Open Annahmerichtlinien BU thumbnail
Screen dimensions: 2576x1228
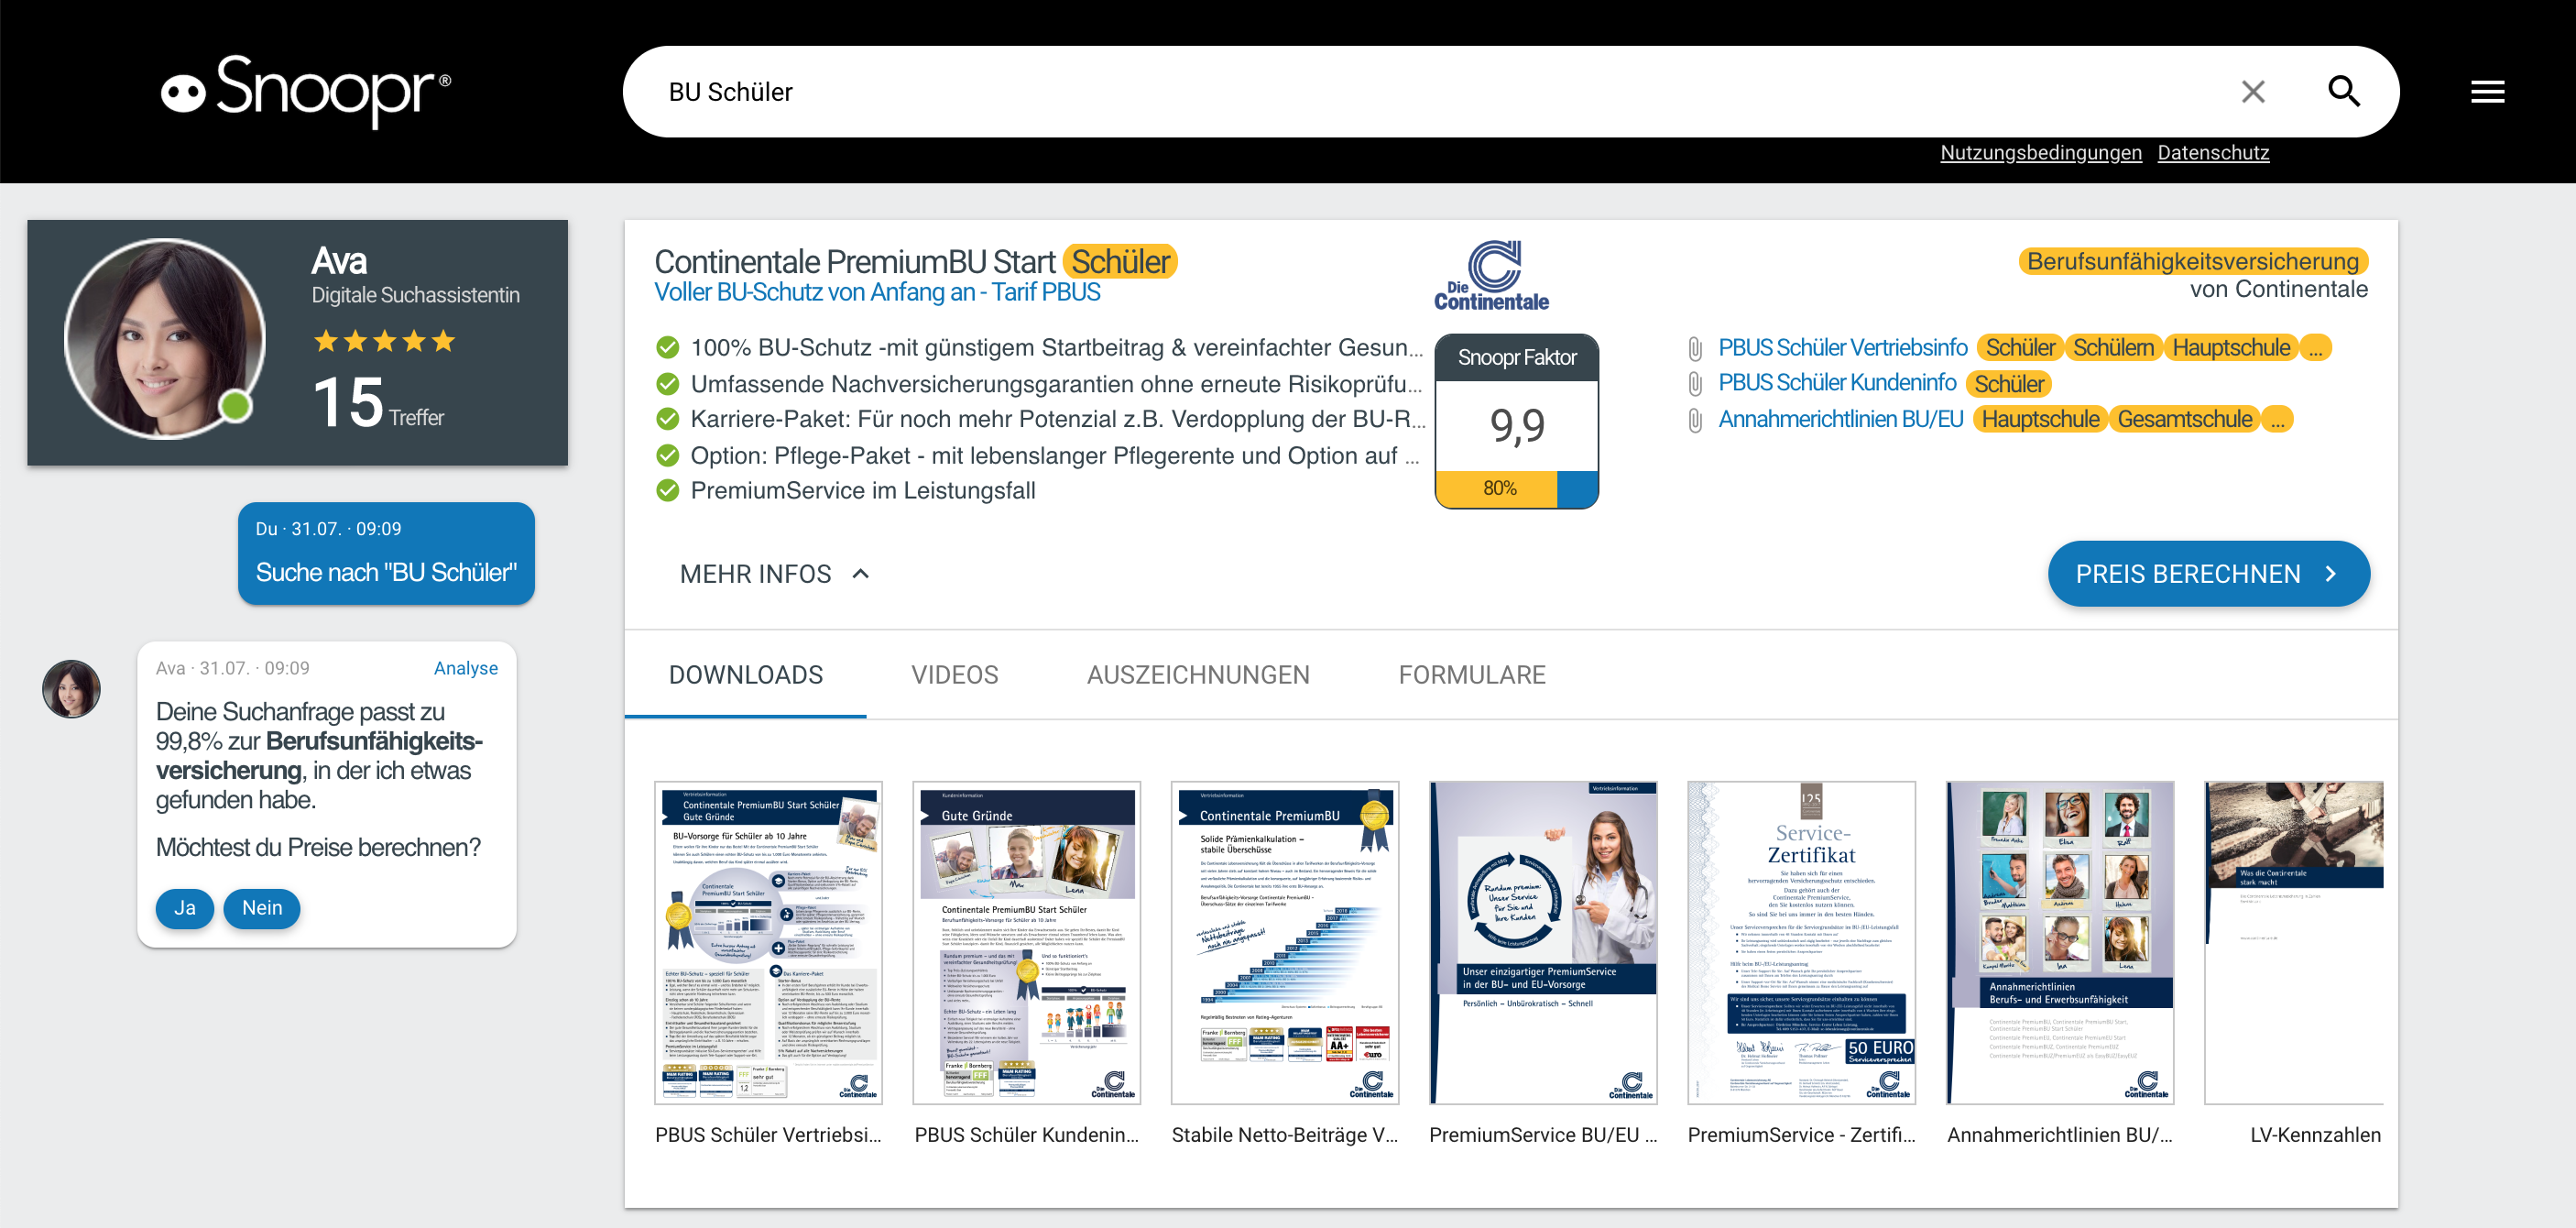(x=2060, y=943)
